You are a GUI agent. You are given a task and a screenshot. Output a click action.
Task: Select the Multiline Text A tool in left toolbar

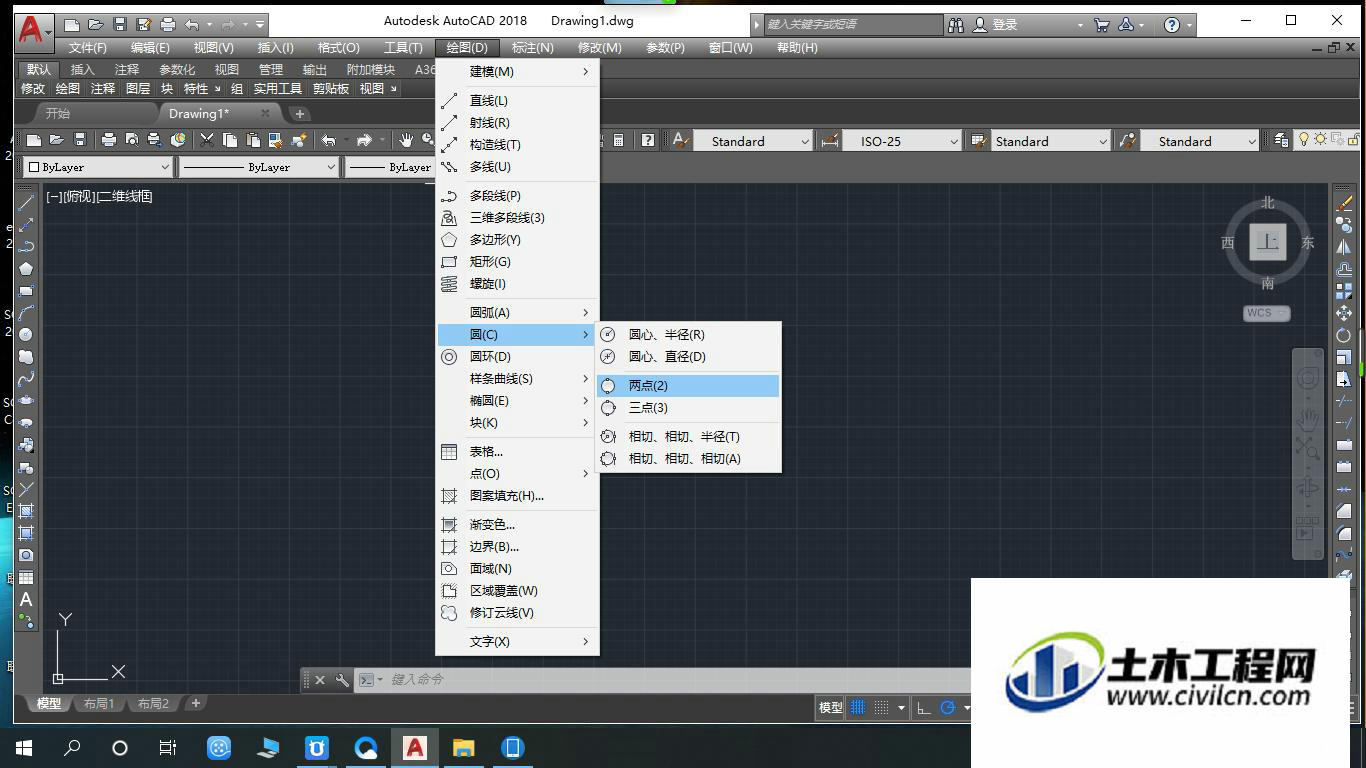tap(26, 599)
